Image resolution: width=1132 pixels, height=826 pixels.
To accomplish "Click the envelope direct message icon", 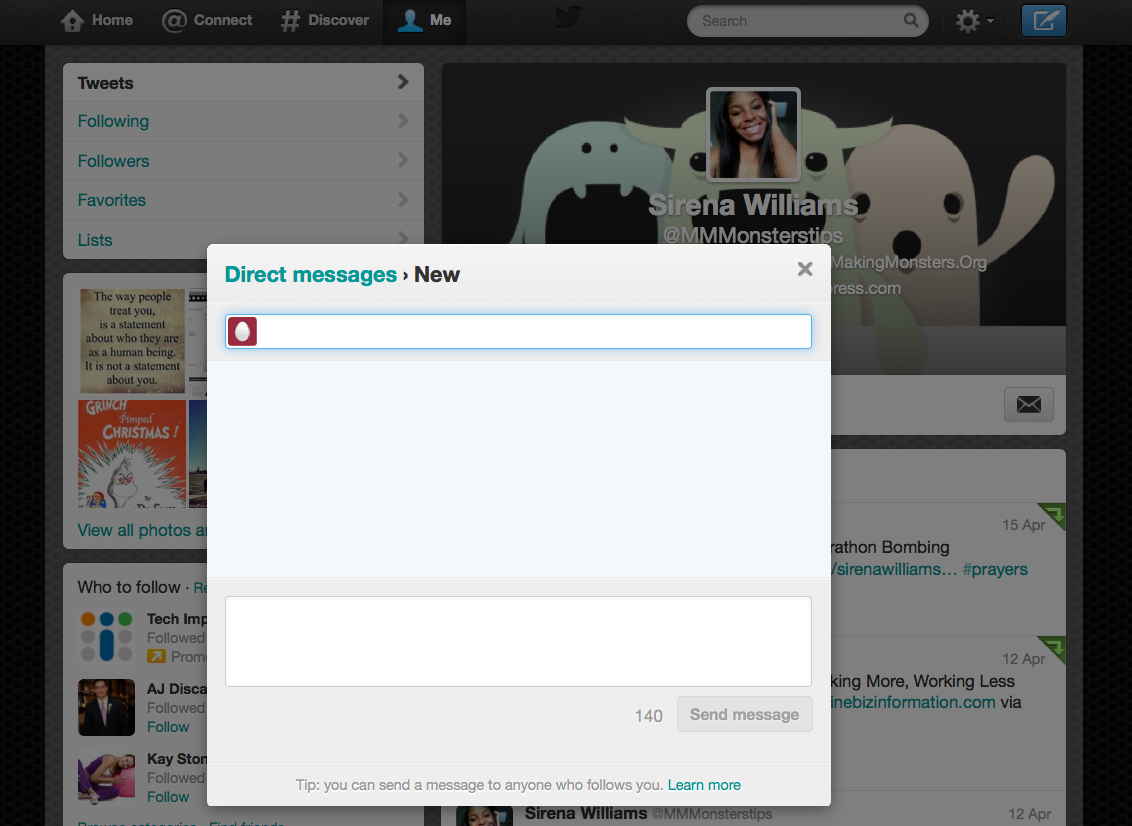I will click(1029, 404).
